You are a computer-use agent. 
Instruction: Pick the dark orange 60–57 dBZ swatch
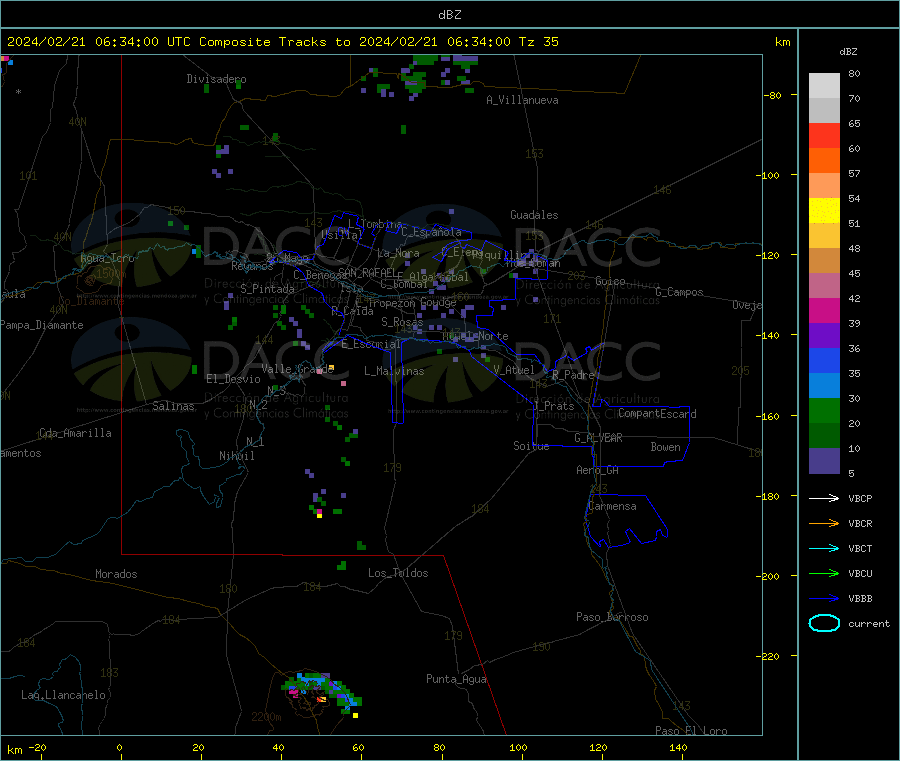click(824, 161)
